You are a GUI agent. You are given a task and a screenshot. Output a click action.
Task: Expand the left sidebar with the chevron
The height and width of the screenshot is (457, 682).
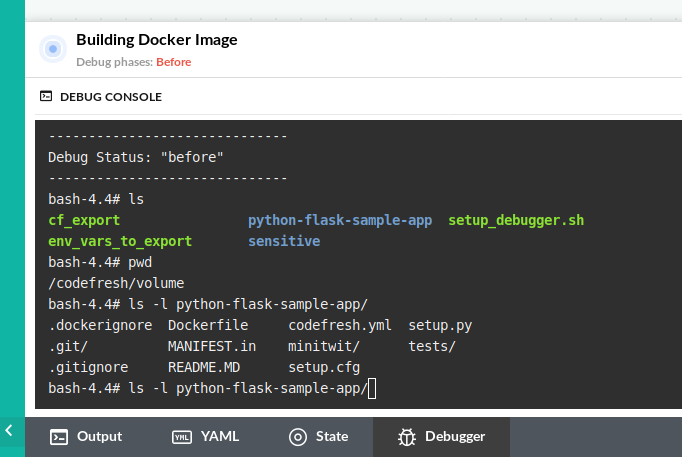[x=9, y=431]
